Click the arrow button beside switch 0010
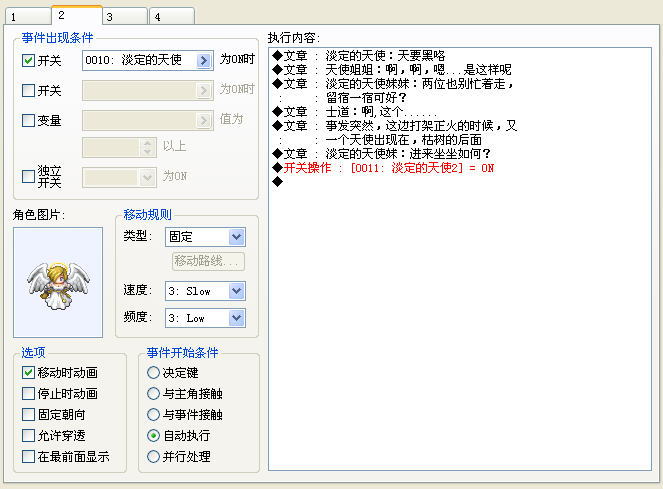This screenshot has width=663, height=489. [203, 60]
